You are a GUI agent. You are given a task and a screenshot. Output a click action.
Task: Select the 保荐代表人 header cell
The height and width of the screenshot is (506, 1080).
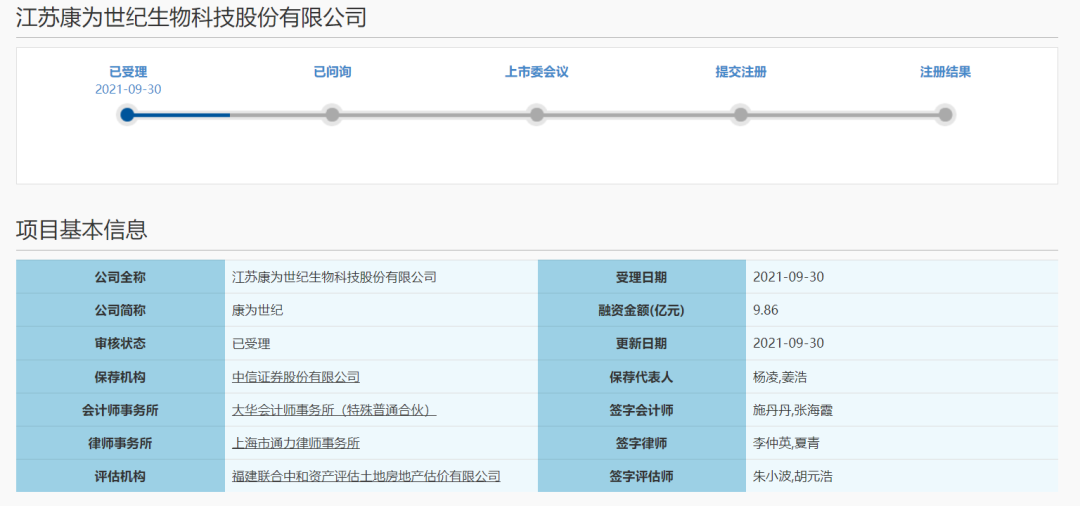tap(641, 377)
